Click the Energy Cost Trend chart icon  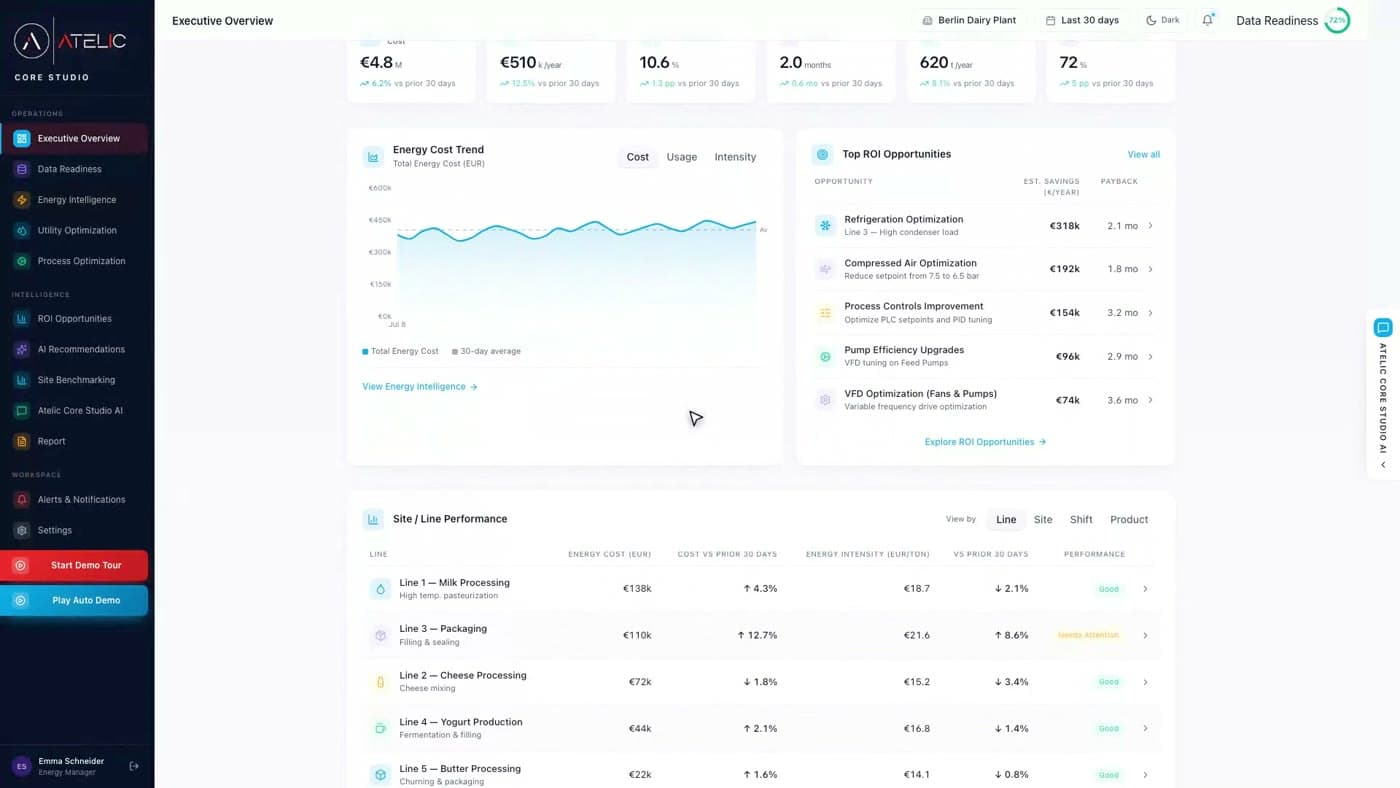point(373,157)
